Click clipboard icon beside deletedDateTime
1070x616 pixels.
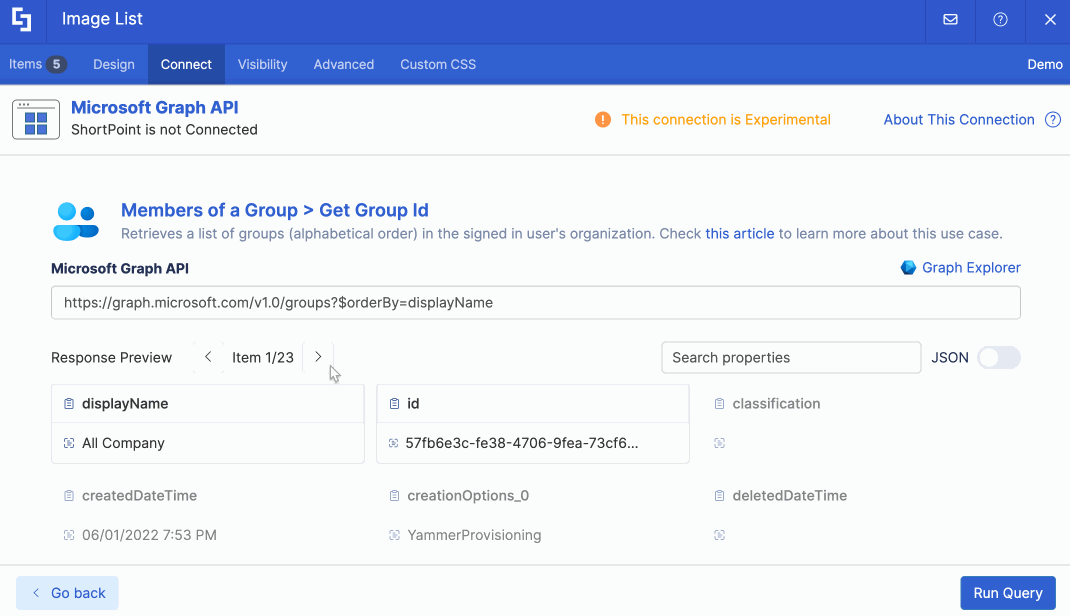(719, 496)
